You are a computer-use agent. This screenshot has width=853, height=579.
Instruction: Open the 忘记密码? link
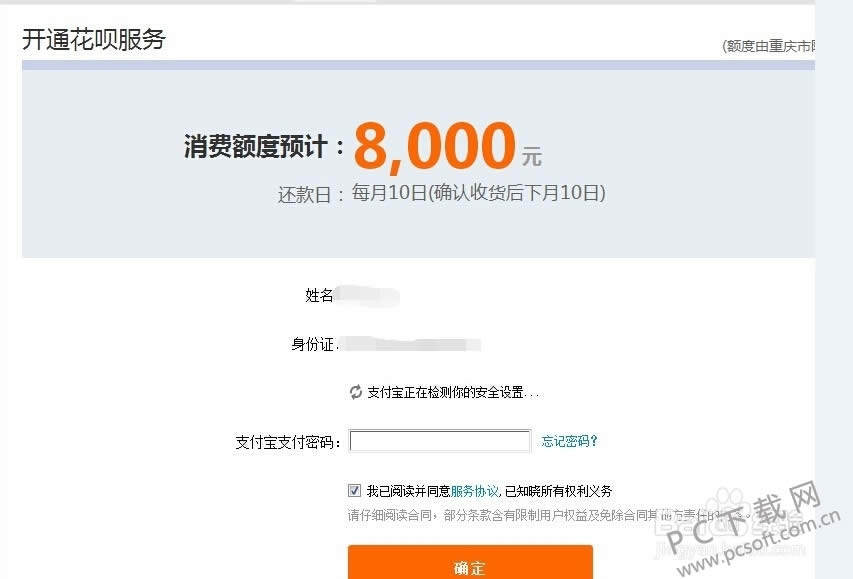tap(570, 441)
